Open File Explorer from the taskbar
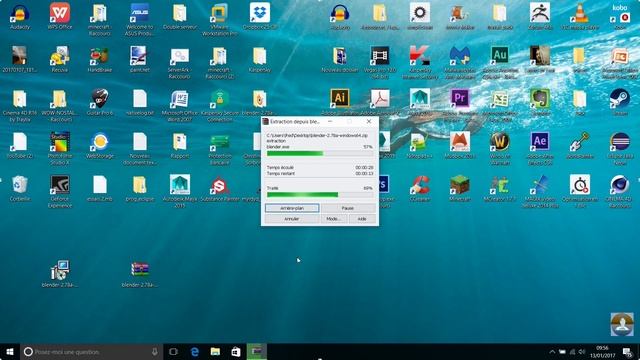The width and height of the screenshot is (640, 360). click(x=216, y=351)
